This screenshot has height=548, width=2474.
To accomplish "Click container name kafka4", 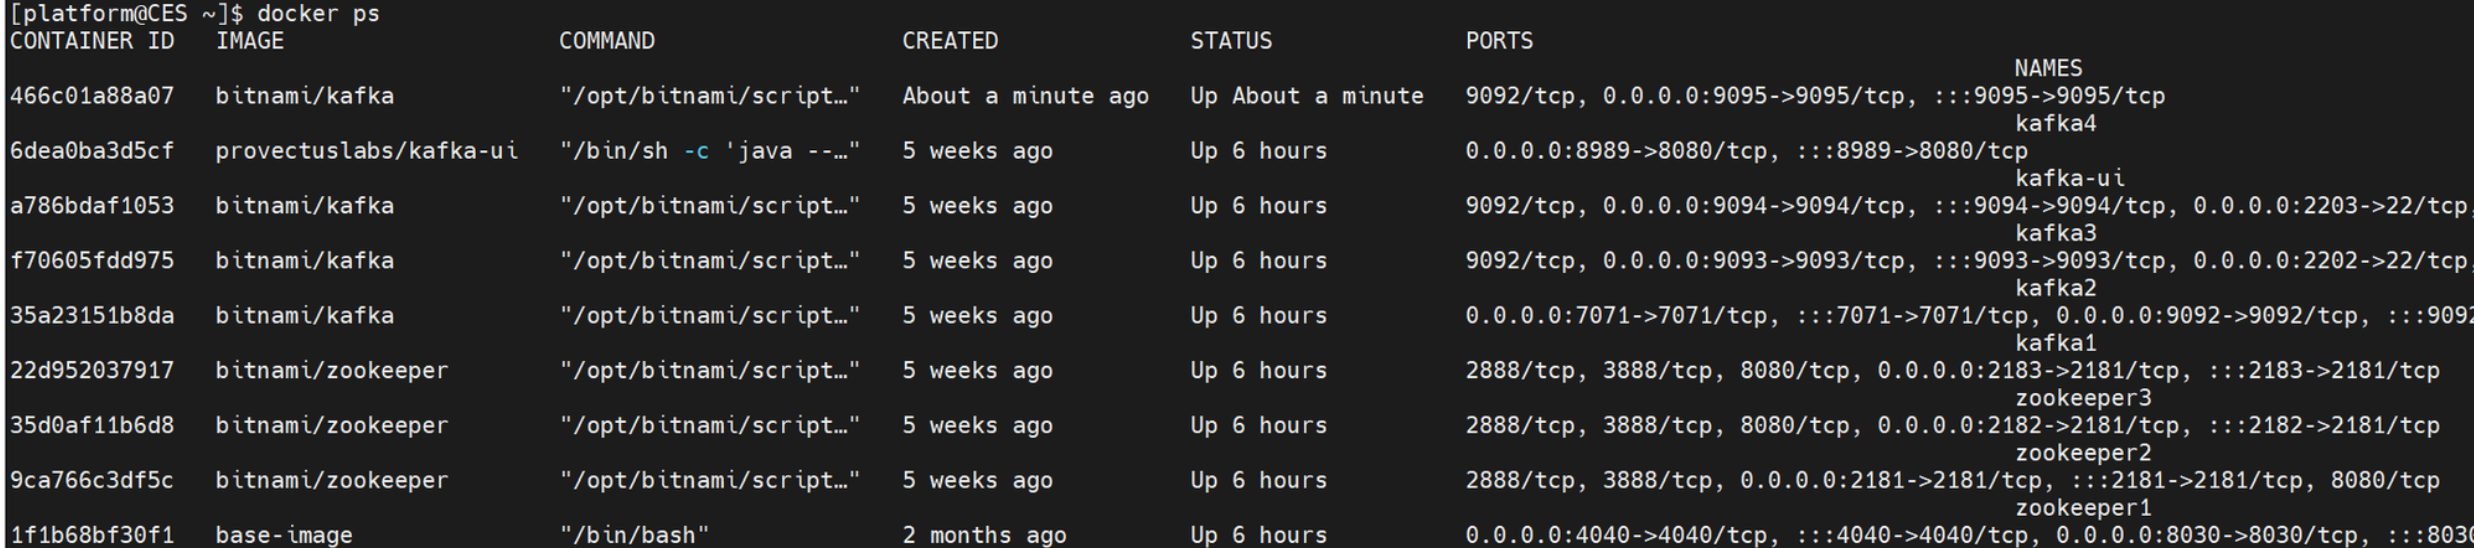I will pos(2055,124).
